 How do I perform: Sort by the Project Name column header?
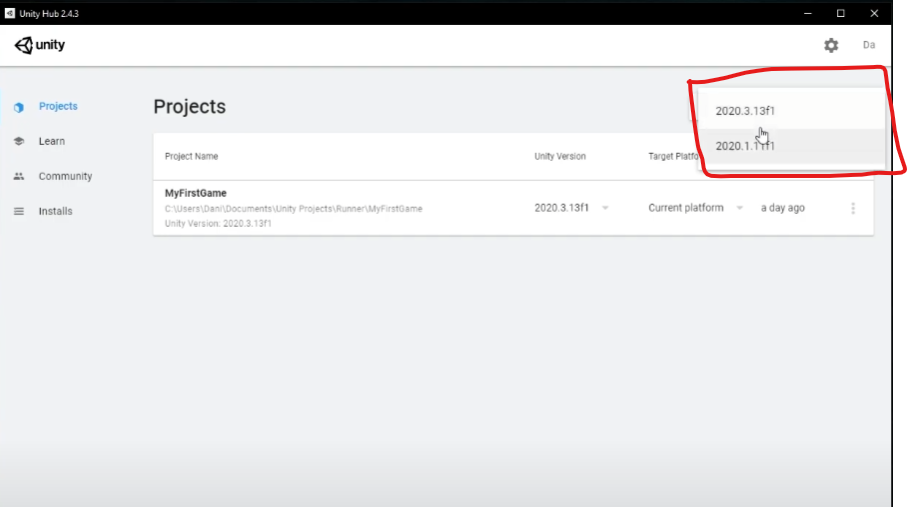click(x=191, y=156)
